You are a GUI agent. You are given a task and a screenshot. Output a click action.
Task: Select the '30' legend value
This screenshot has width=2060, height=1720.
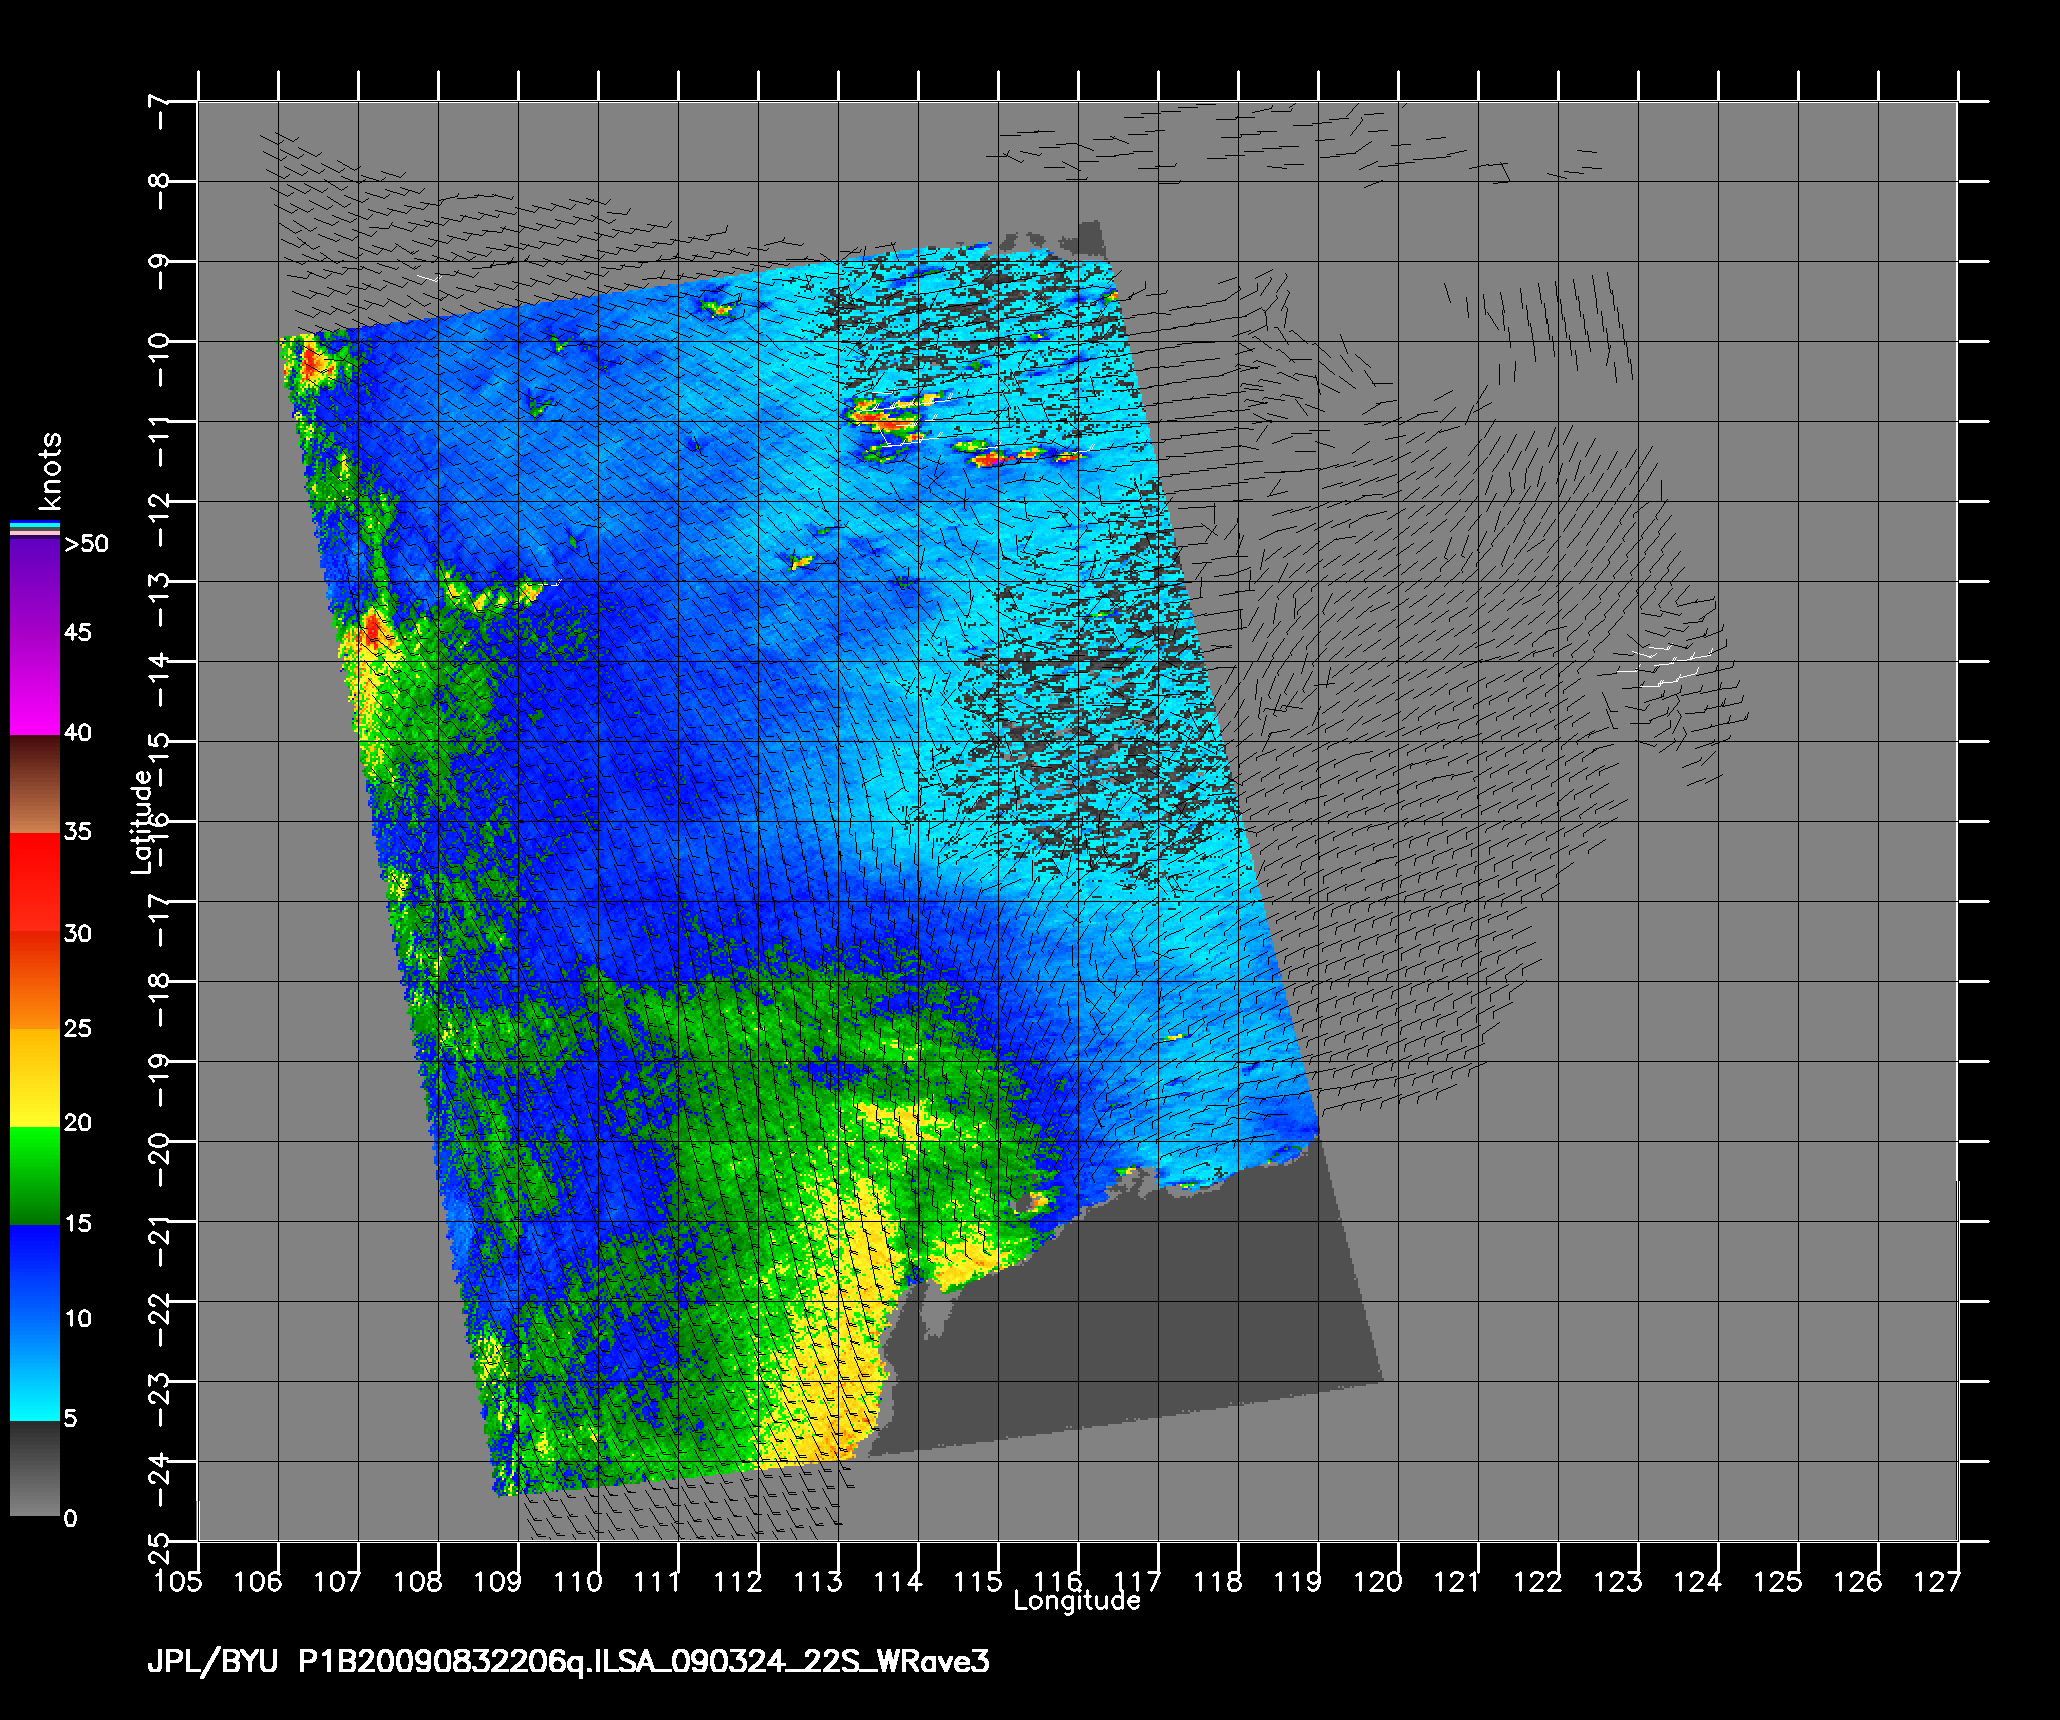78,933
